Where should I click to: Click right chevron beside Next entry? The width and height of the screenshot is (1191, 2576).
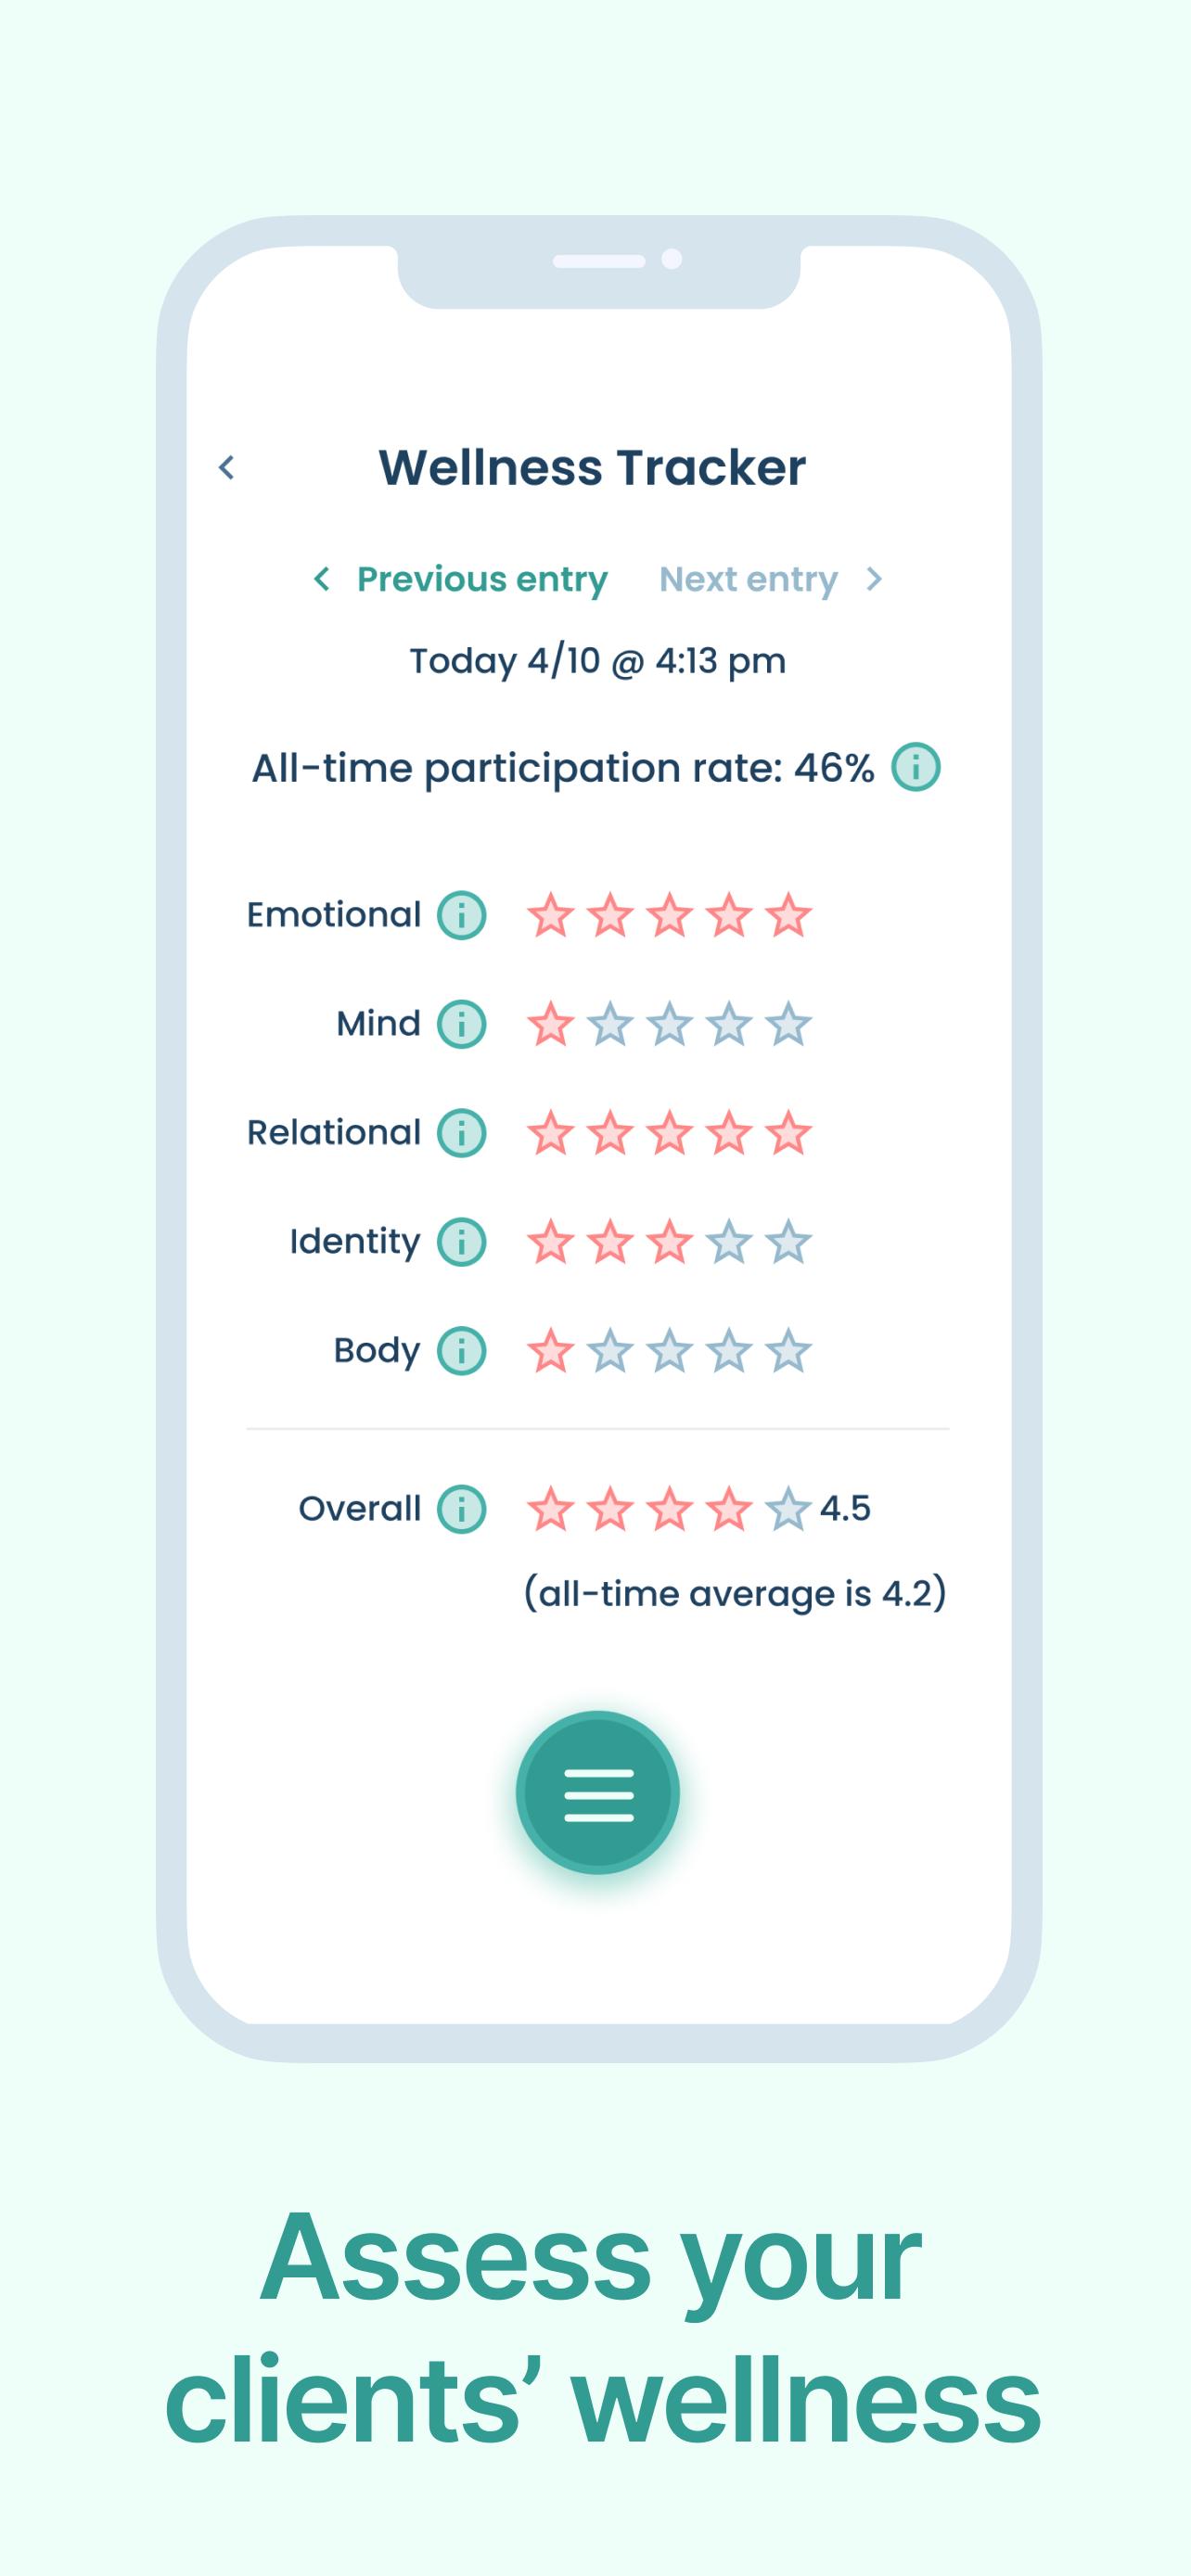(874, 578)
